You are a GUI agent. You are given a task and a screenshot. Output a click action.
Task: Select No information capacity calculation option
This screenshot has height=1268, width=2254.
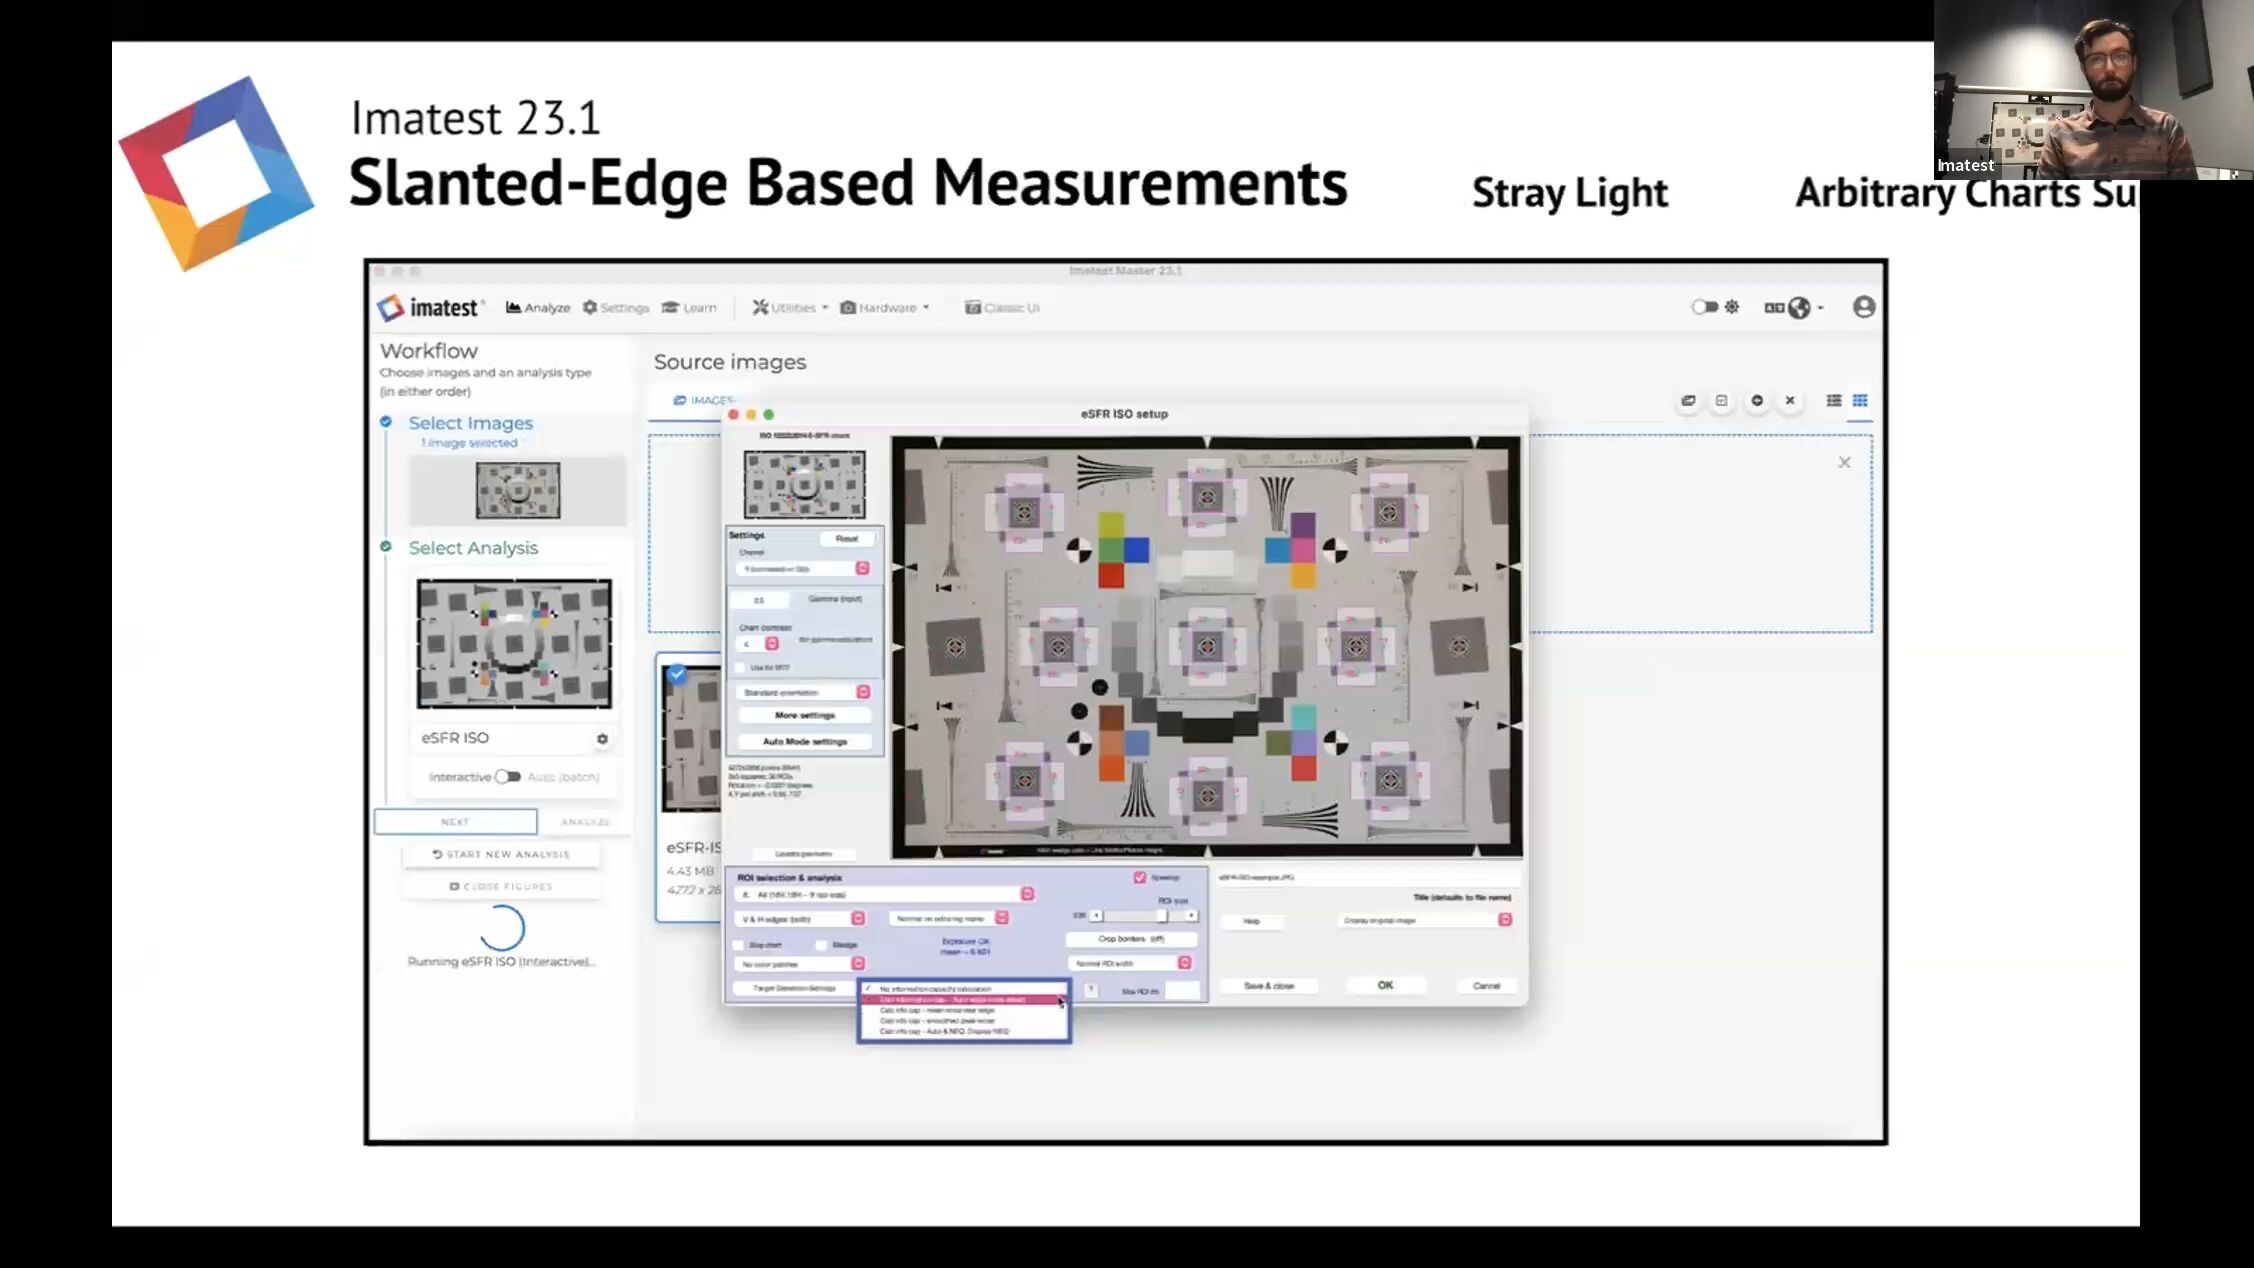tap(965, 988)
